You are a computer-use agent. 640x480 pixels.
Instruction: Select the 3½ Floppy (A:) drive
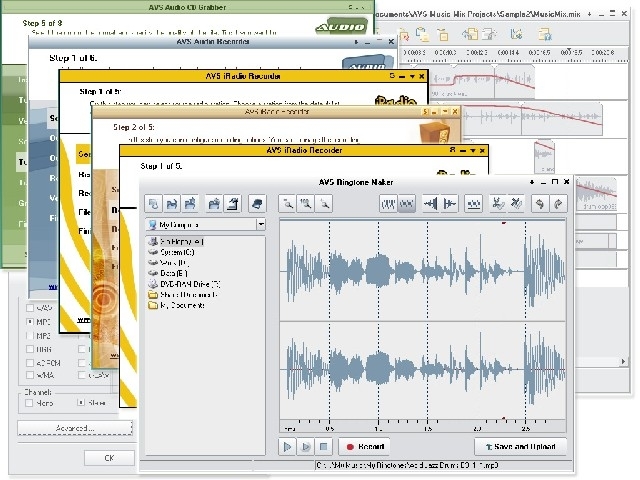[176, 242]
